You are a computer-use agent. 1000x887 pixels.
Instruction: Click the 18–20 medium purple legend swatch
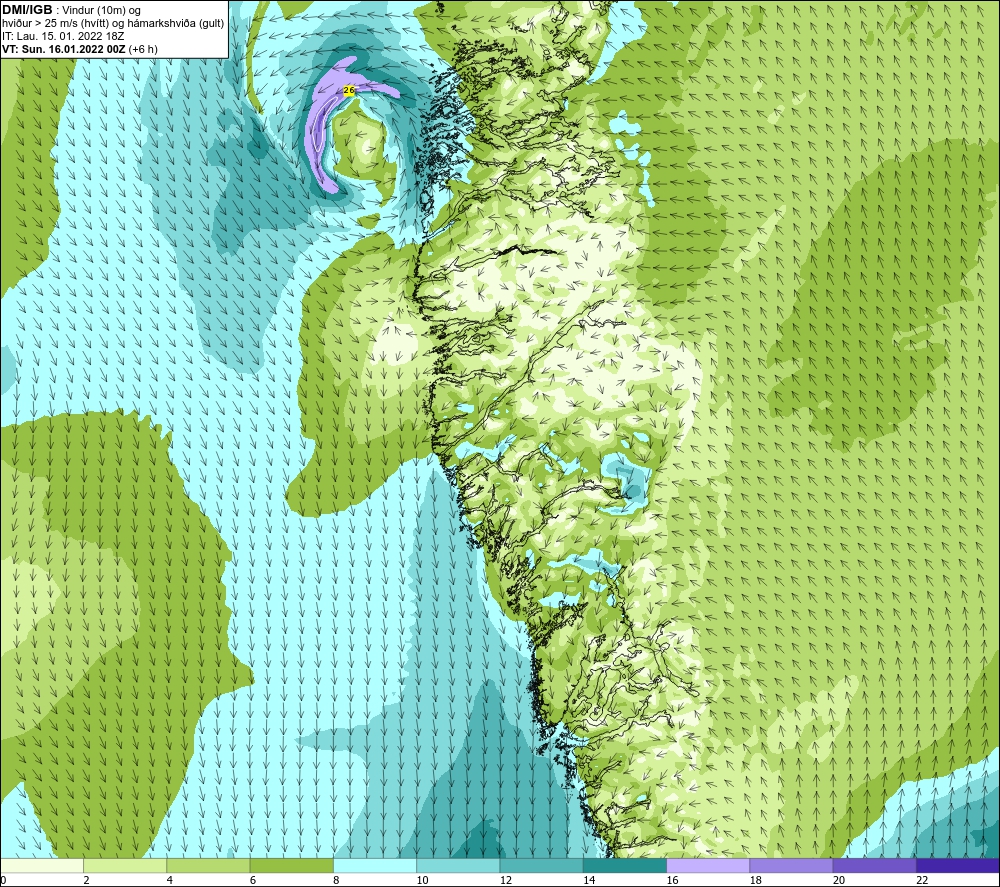tap(791, 865)
